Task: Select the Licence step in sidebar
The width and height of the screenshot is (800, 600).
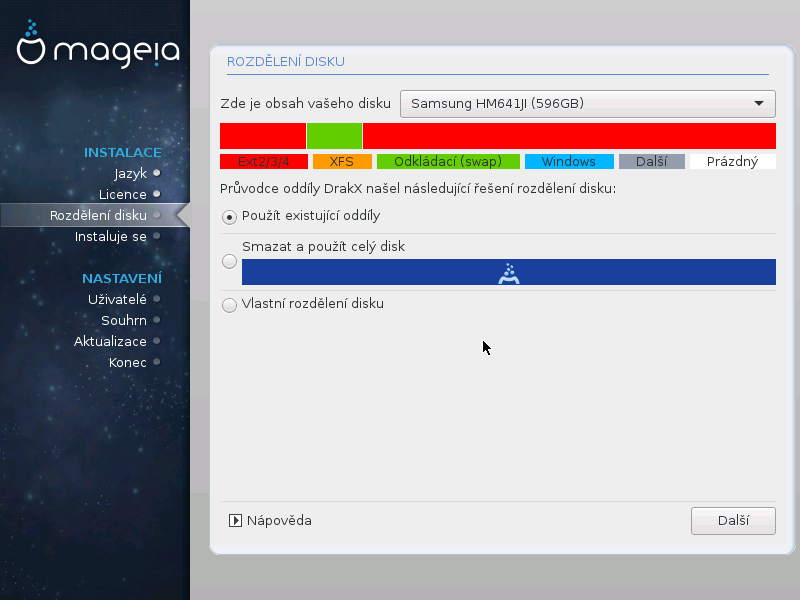Action: pyautogui.click(x=122, y=194)
